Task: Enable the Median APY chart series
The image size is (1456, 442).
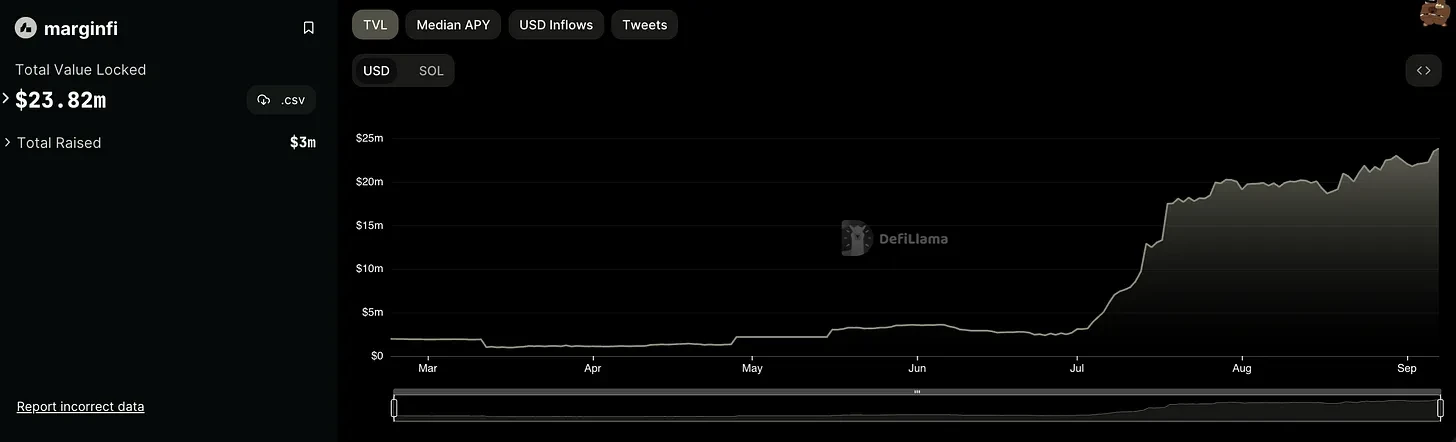Action: tap(453, 25)
